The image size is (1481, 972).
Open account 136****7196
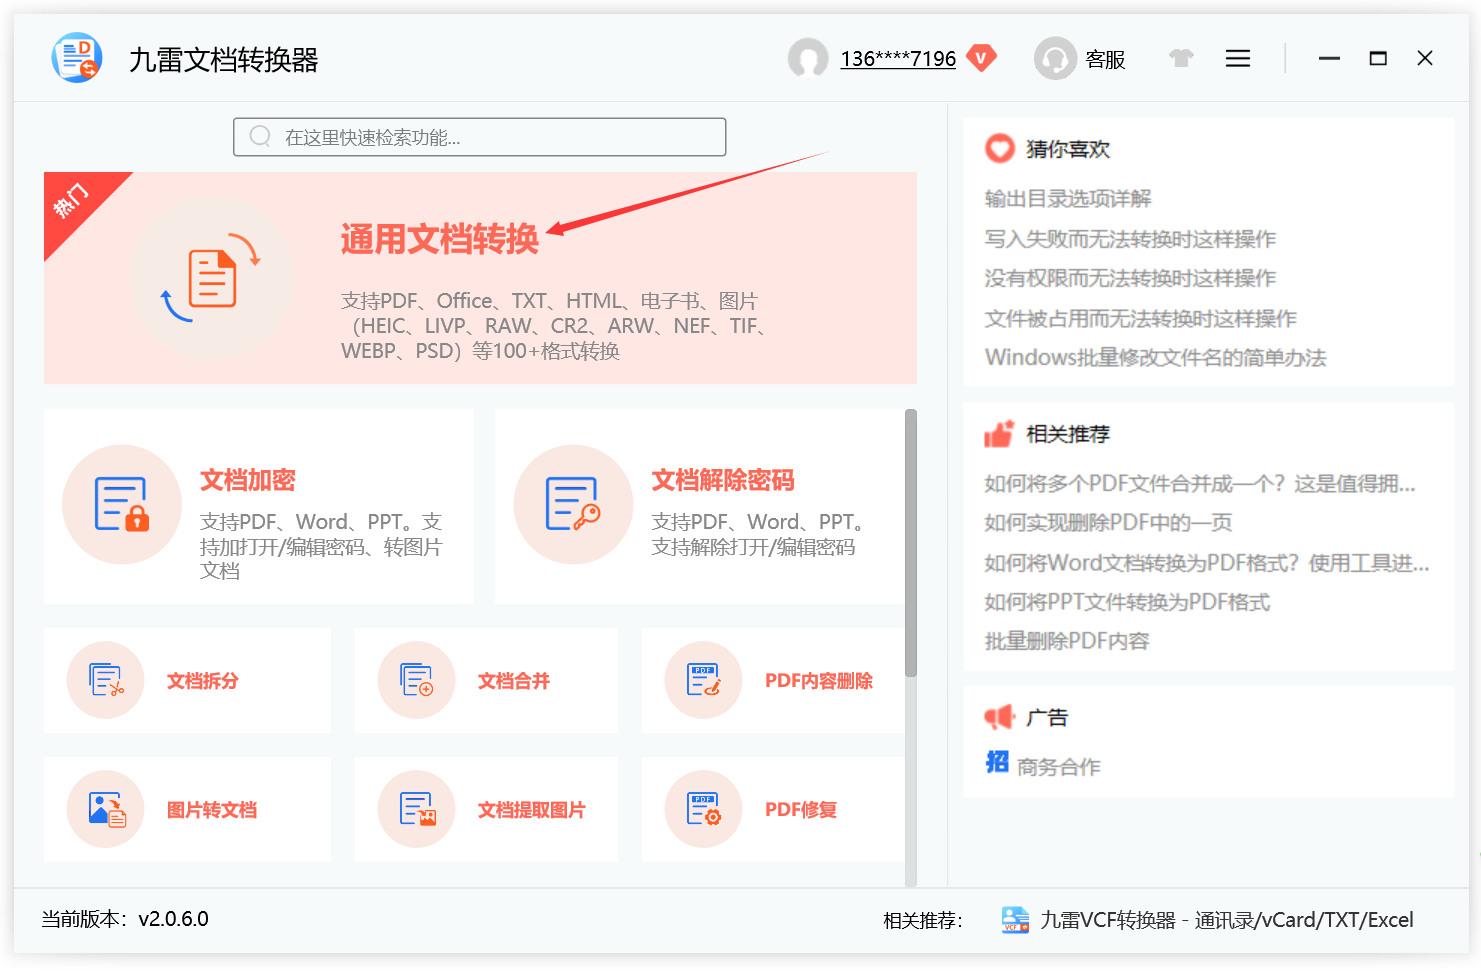(898, 59)
